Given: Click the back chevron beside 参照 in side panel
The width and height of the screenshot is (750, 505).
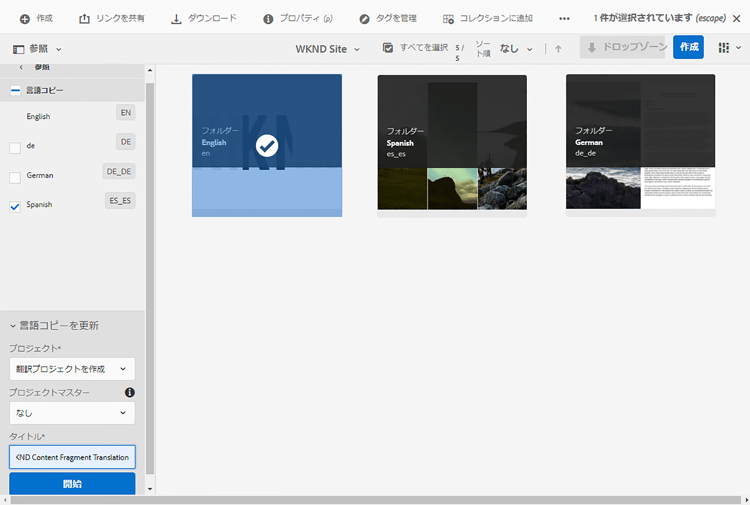Looking at the screenshot, I should (x=21, y=67).
